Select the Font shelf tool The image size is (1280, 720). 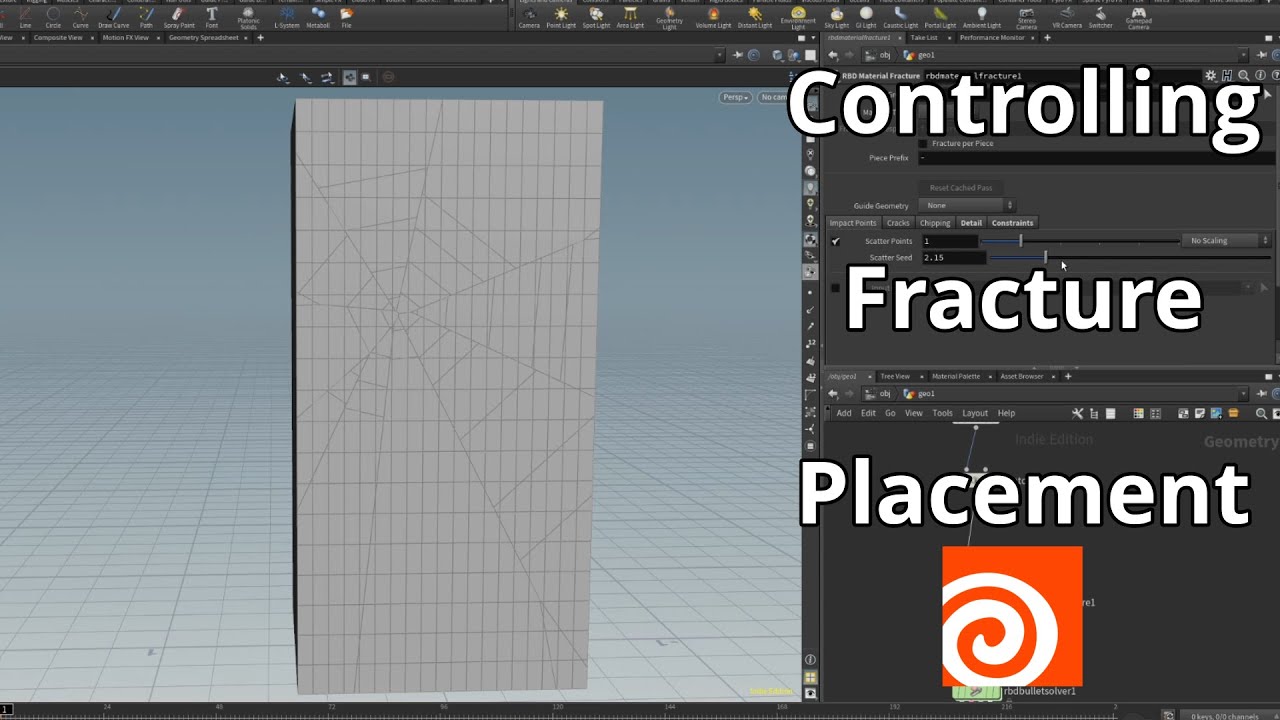pos(212,17)
